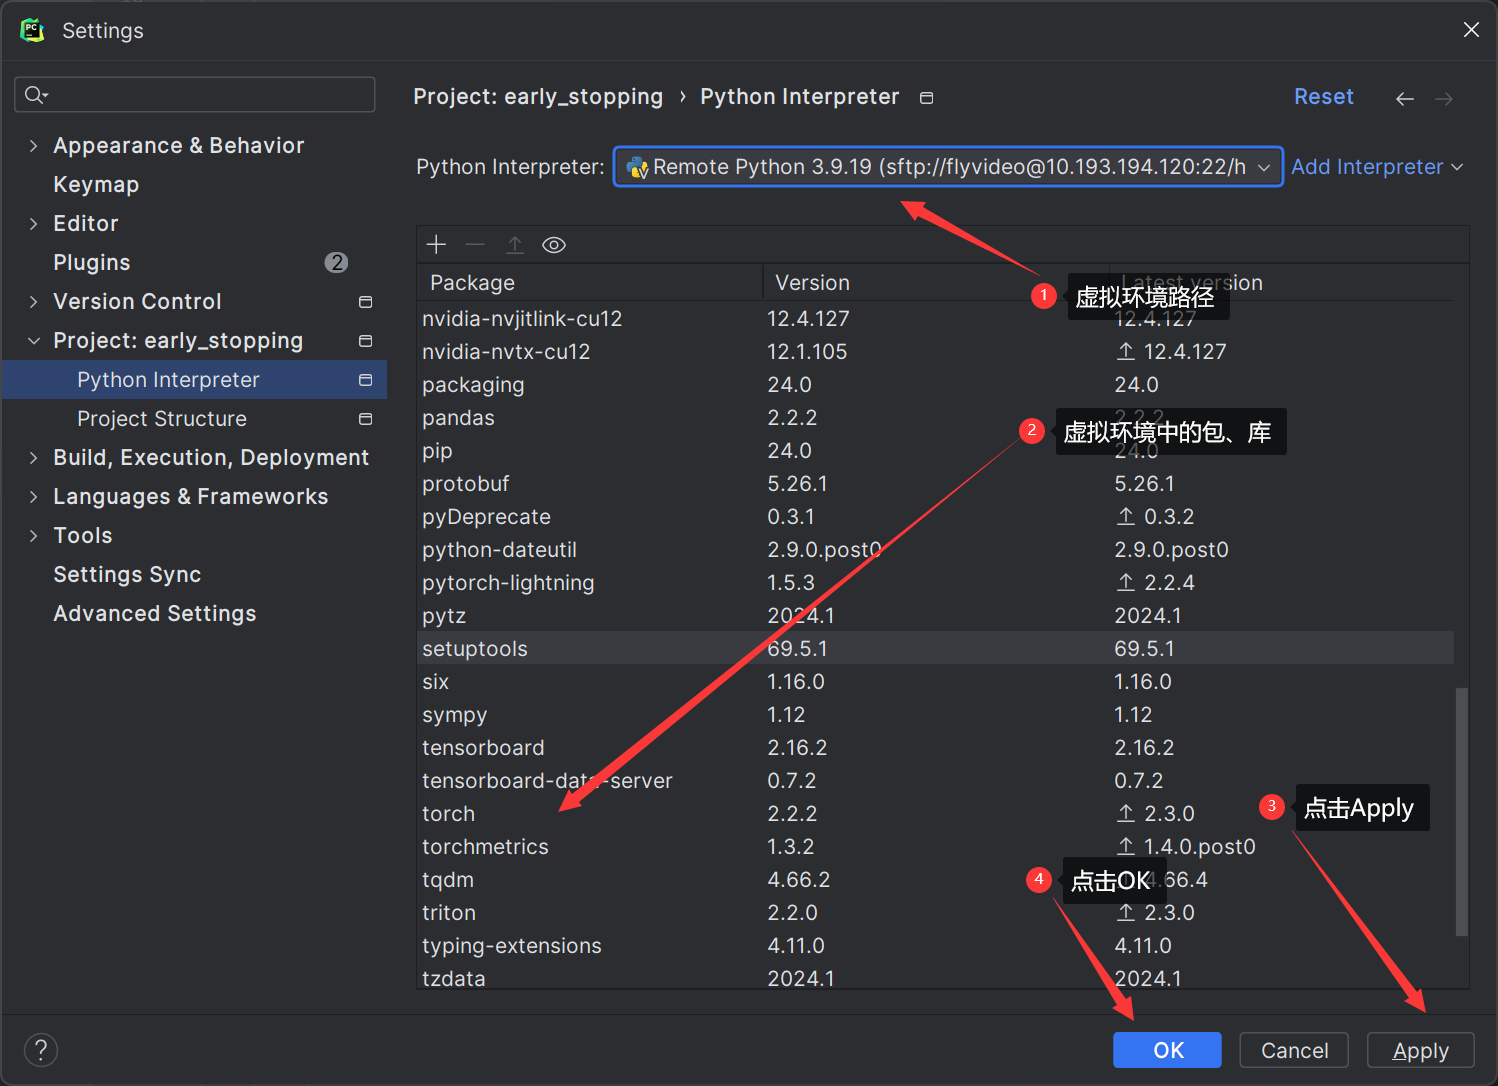The image size is (1498, 1086).
Task: Expand the Tools section
Action: coord(34,536)
